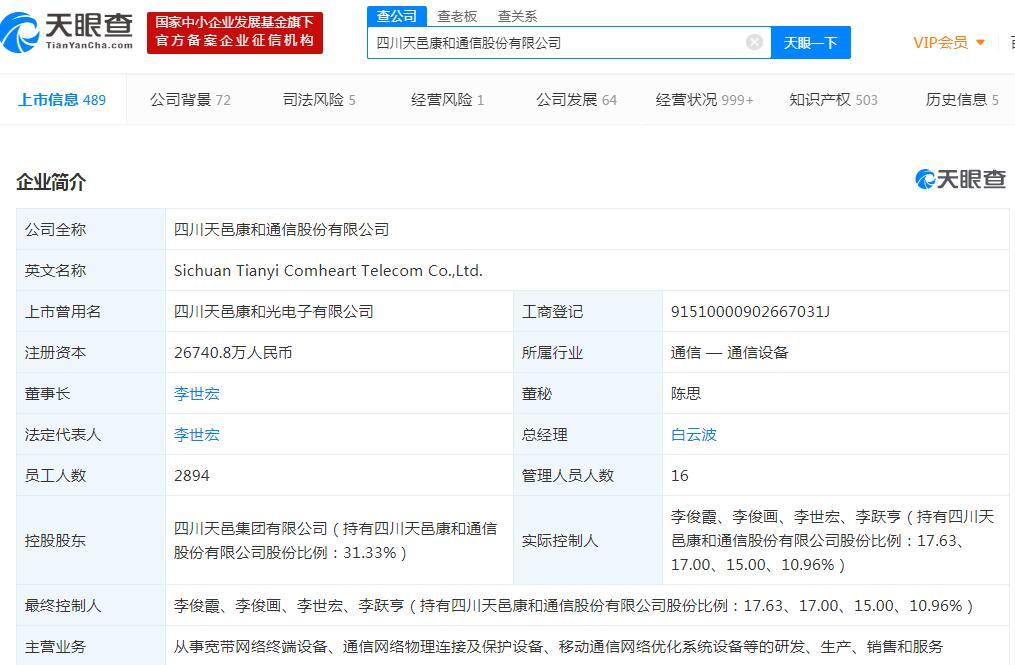
Task: Open 李世宏 link in 法定代表人 row
Action: click(x=197, y=434)
